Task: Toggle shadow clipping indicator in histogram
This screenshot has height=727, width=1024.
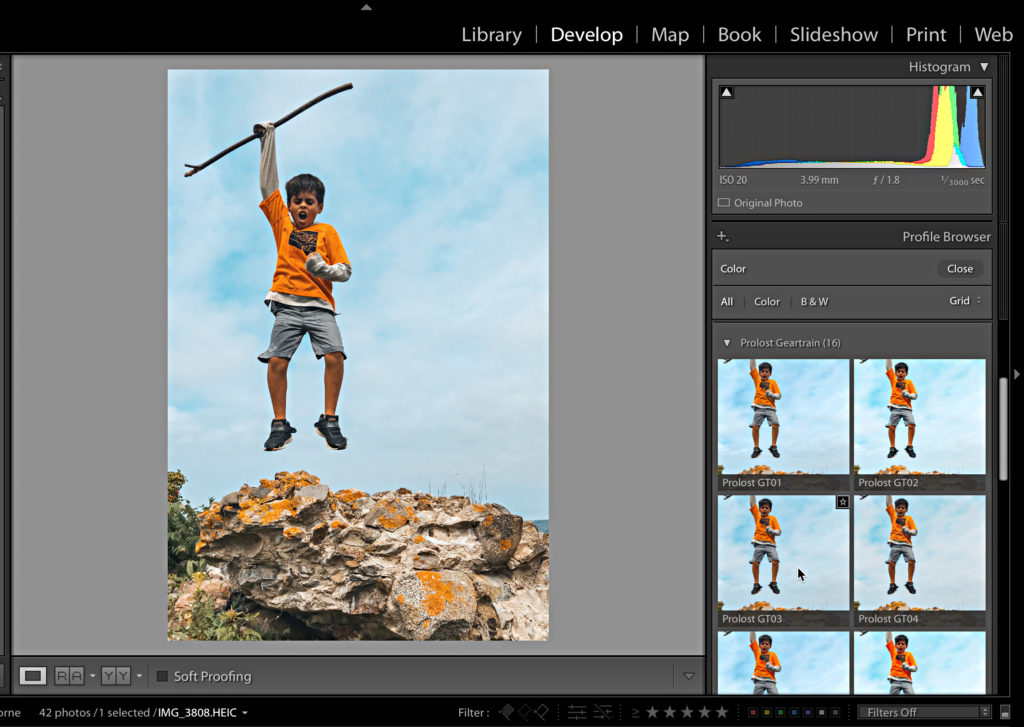Action: tap(727, 93)
